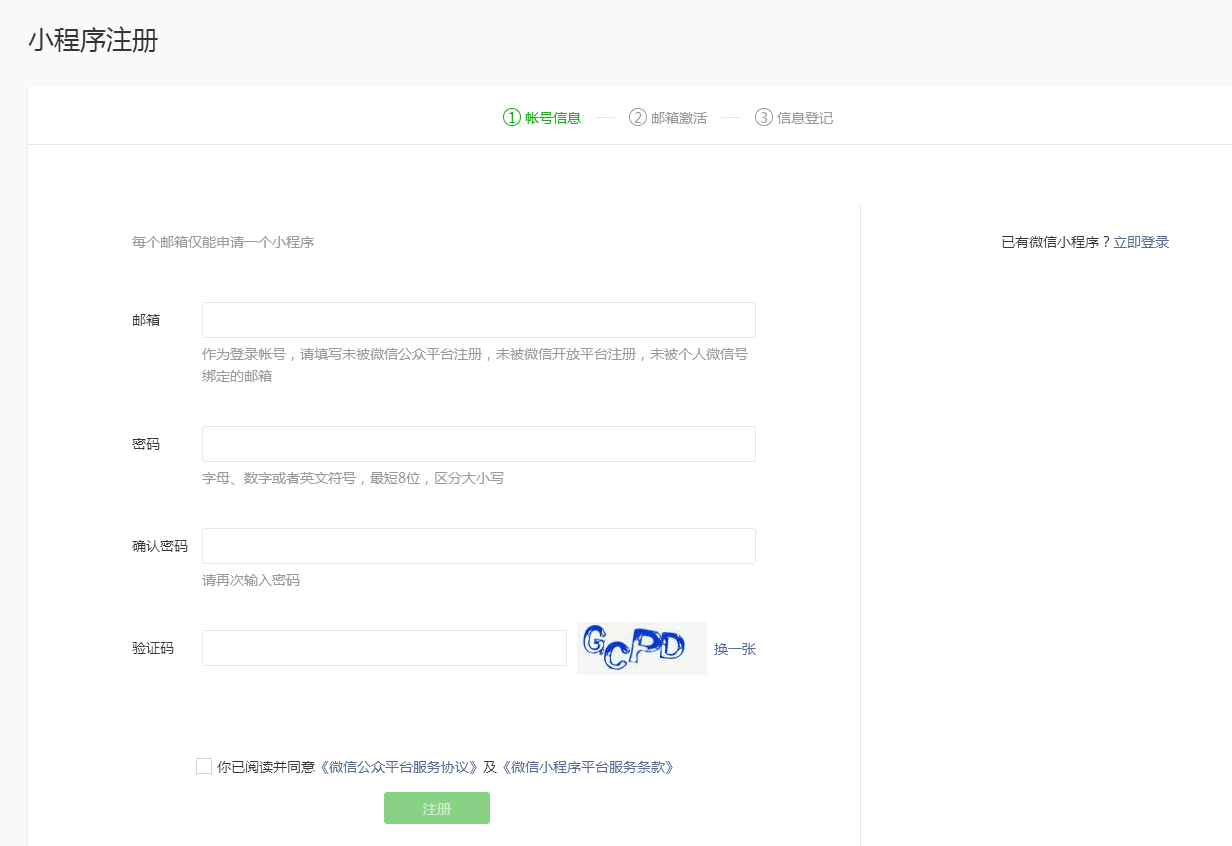This screenshot has width=1232, height=846.
Task: Open the 立即登录 link
Action: pos(1141,242)
